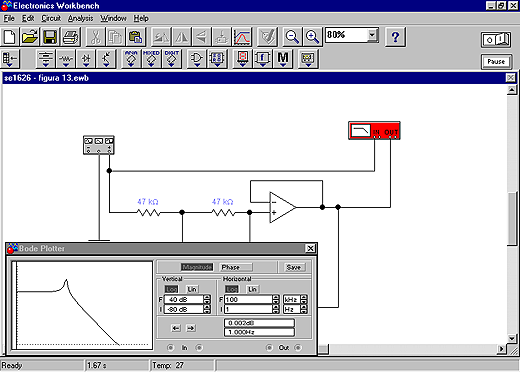Open the Analysis menu
520x372 pixels.
(x=80, y=18)
